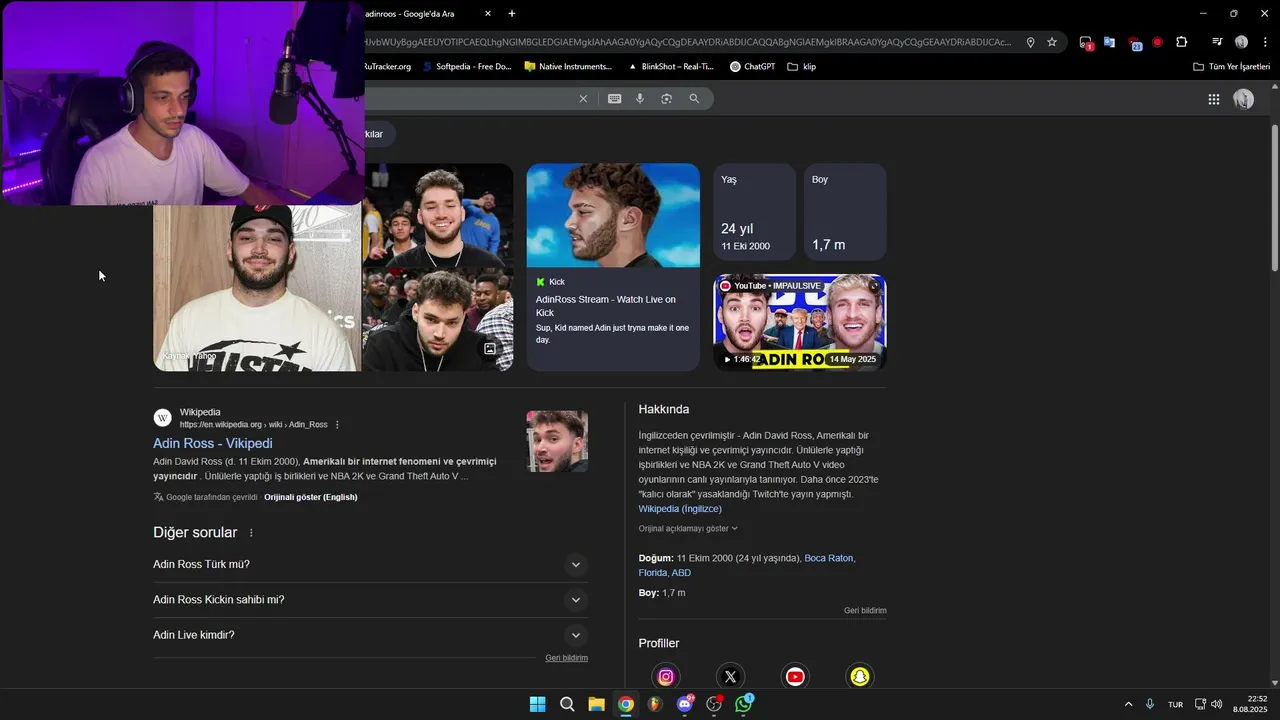This screenshot has width=1280, height=720.
Task: Open Kick AdinRoss Stream card
Action: 613,267
